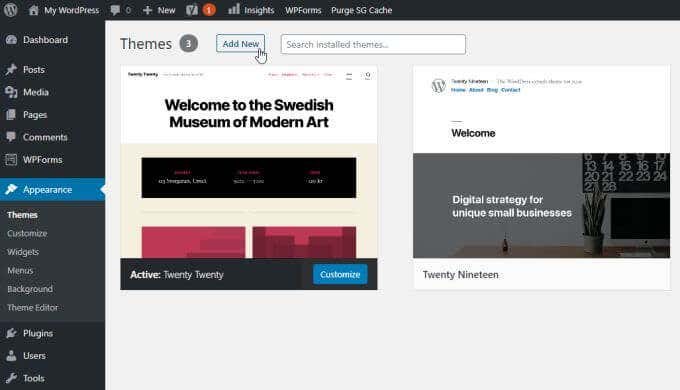Select the Themes submenu item
This screenshot has height=390, width=680.
[23, 215]
